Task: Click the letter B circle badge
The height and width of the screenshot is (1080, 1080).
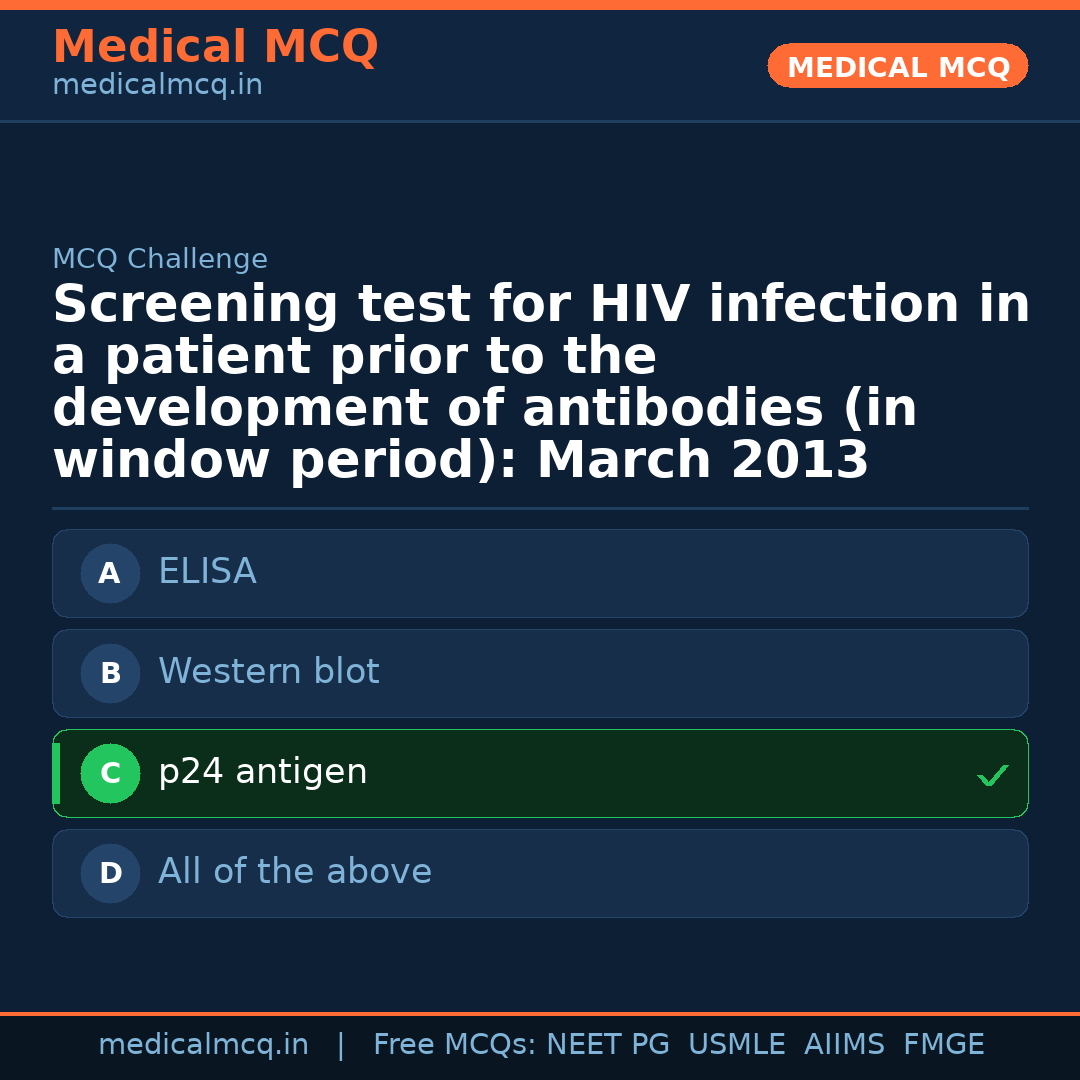Action: [x=110, y=673]
